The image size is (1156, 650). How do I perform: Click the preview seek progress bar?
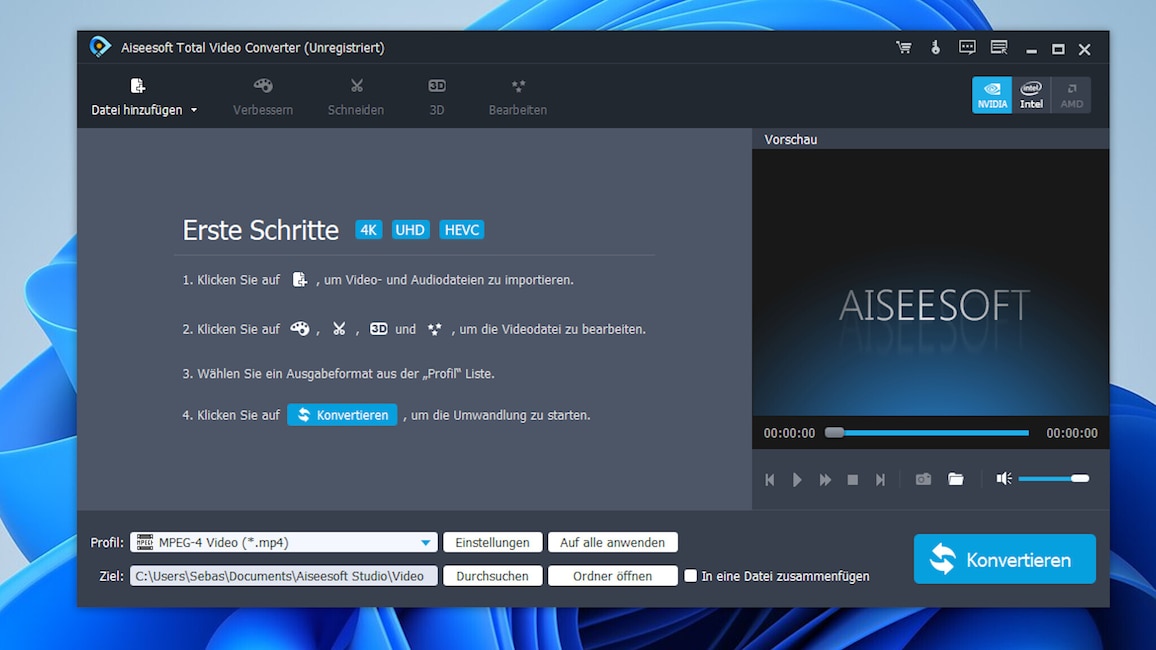[x=927, y=433]
